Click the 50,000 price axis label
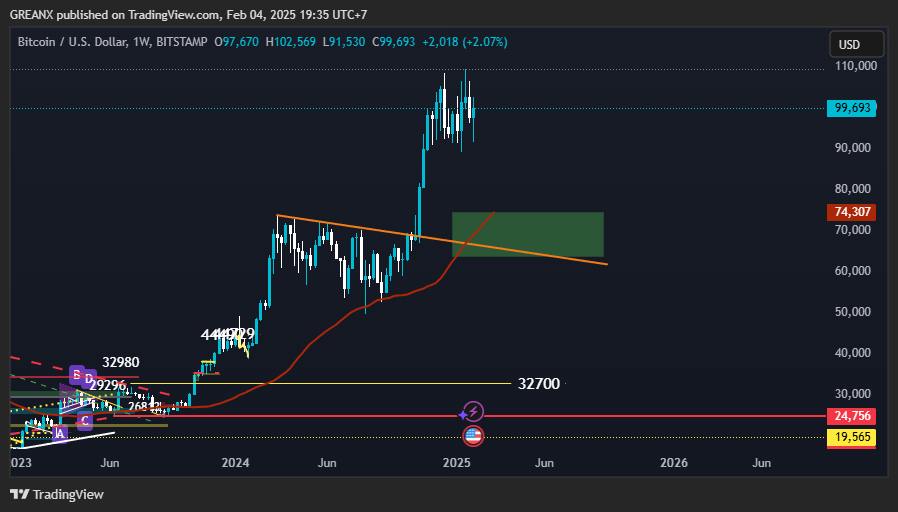Image resolution: width=898 pixels, height=512 pixels. [x=853, y=312]
